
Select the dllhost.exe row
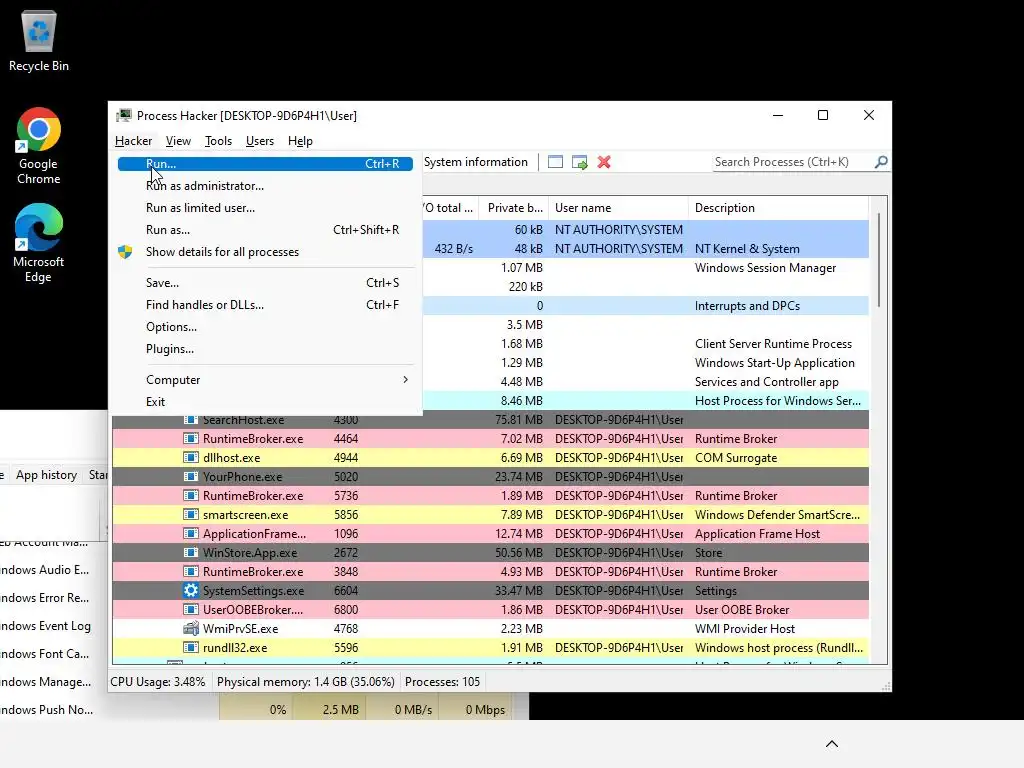pyautogui.click(x=490, y=458)
